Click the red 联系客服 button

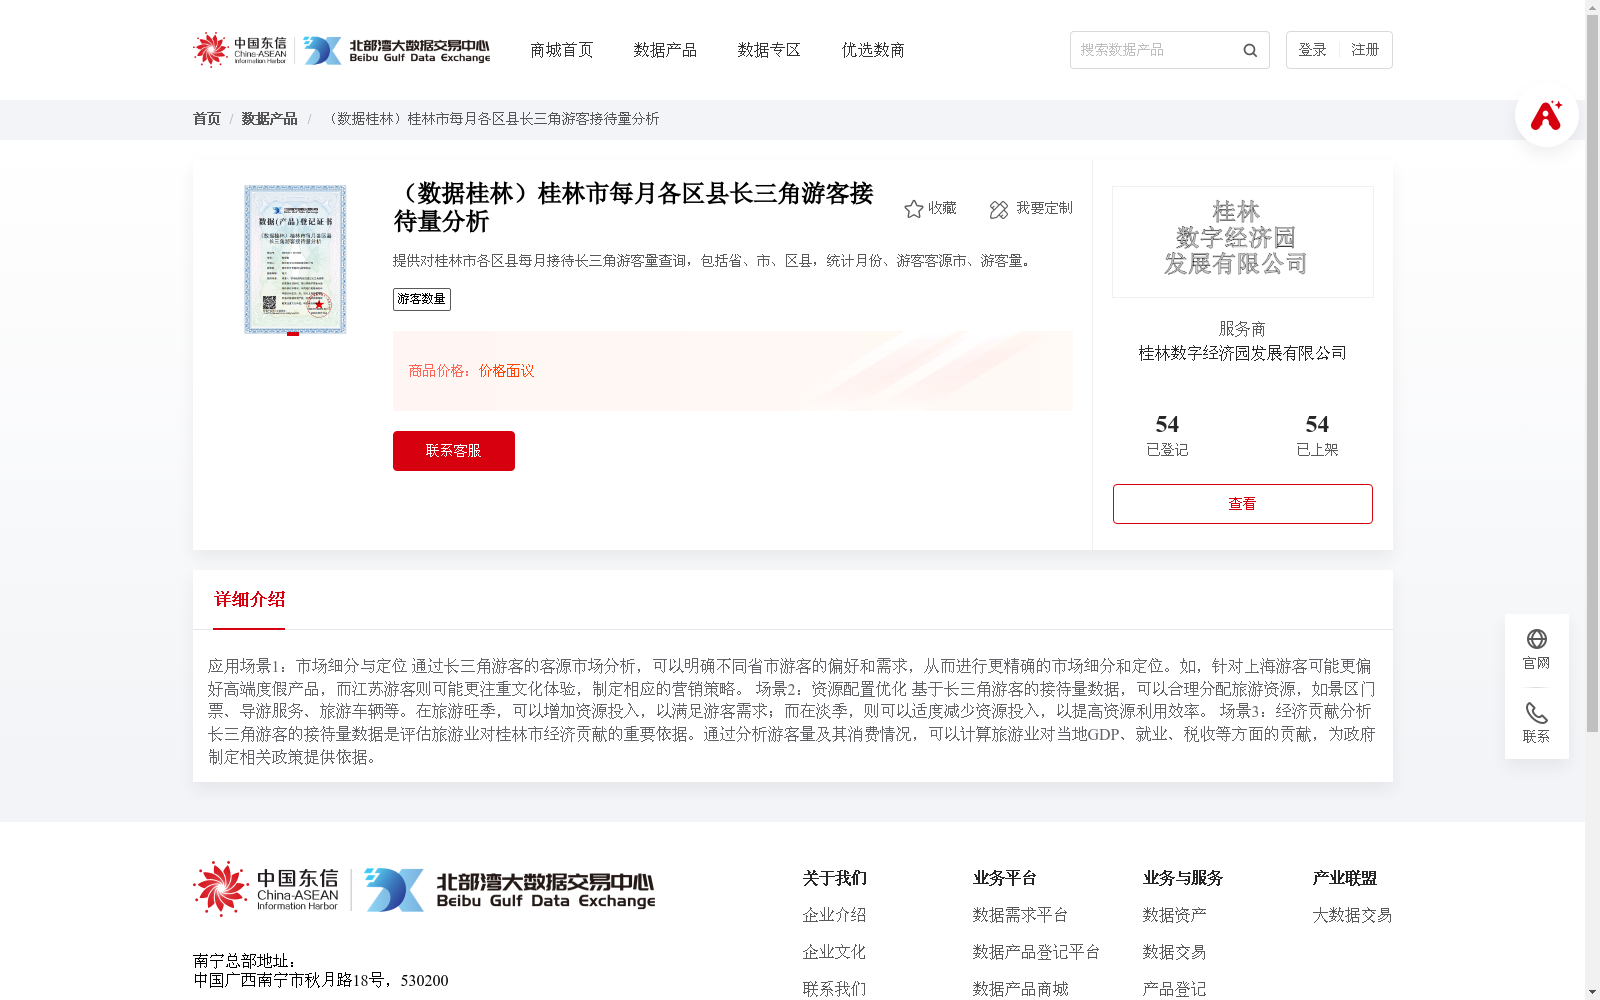(x=454, y=451)
